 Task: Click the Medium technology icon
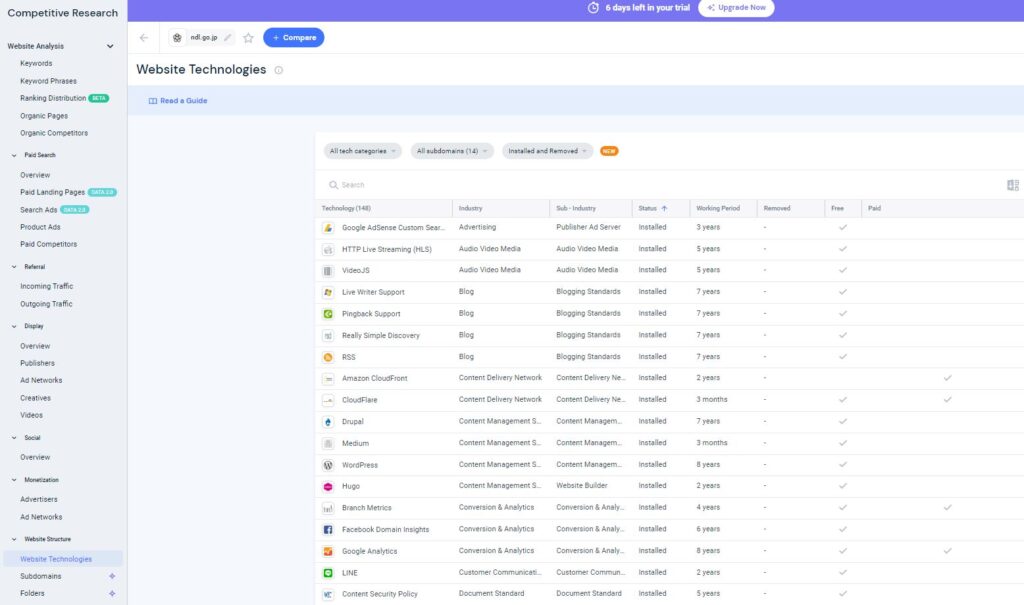[328, 444]
